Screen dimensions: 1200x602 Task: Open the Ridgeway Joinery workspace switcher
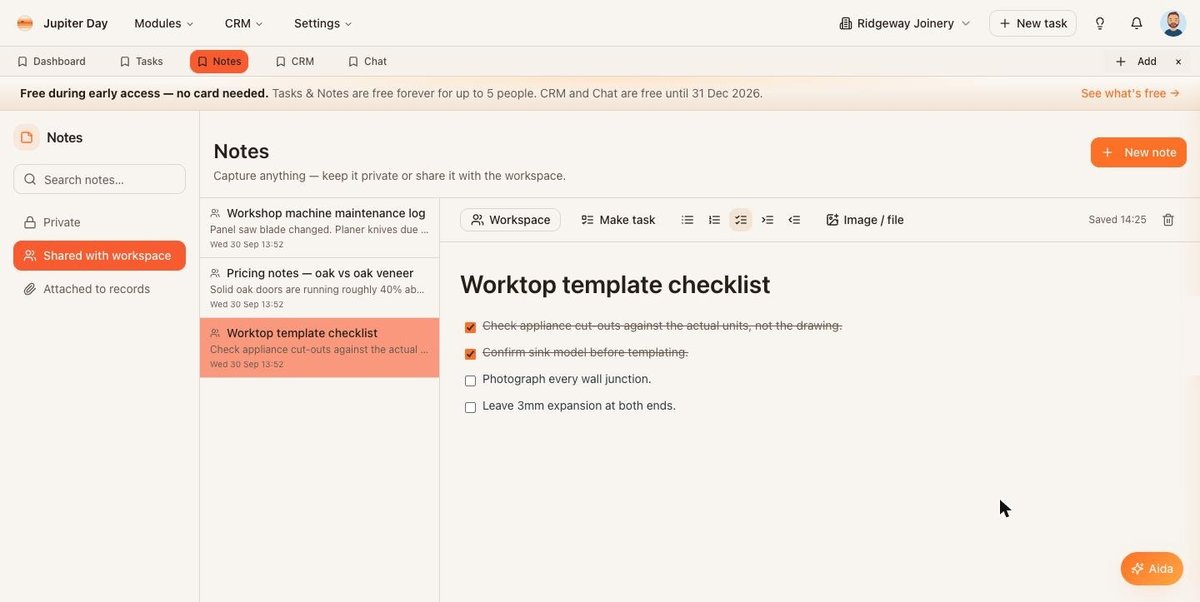coord(905,23)
